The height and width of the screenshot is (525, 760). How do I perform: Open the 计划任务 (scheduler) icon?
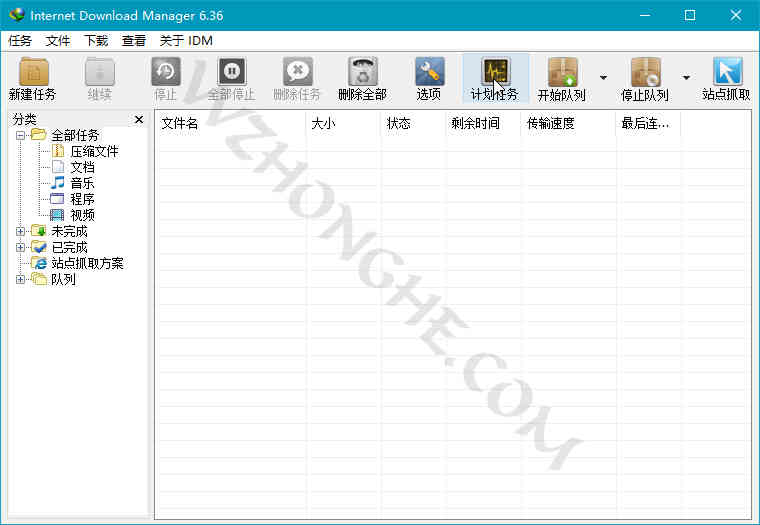(495, 72)
